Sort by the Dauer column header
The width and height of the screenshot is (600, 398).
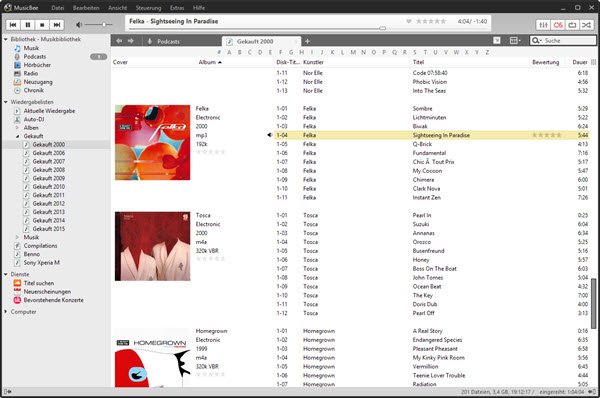point(580,62)
